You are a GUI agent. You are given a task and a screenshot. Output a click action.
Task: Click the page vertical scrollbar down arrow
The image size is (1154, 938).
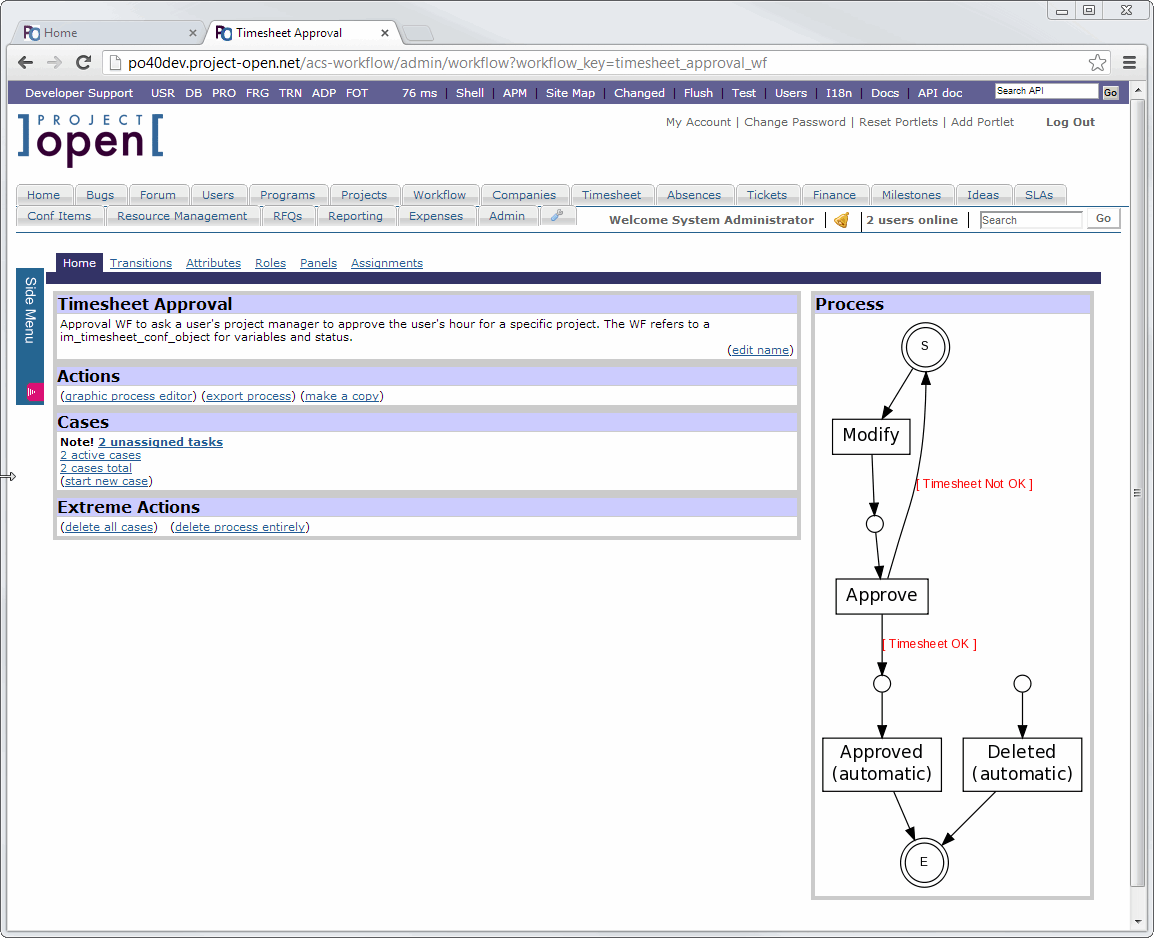tap(1137, 921)
